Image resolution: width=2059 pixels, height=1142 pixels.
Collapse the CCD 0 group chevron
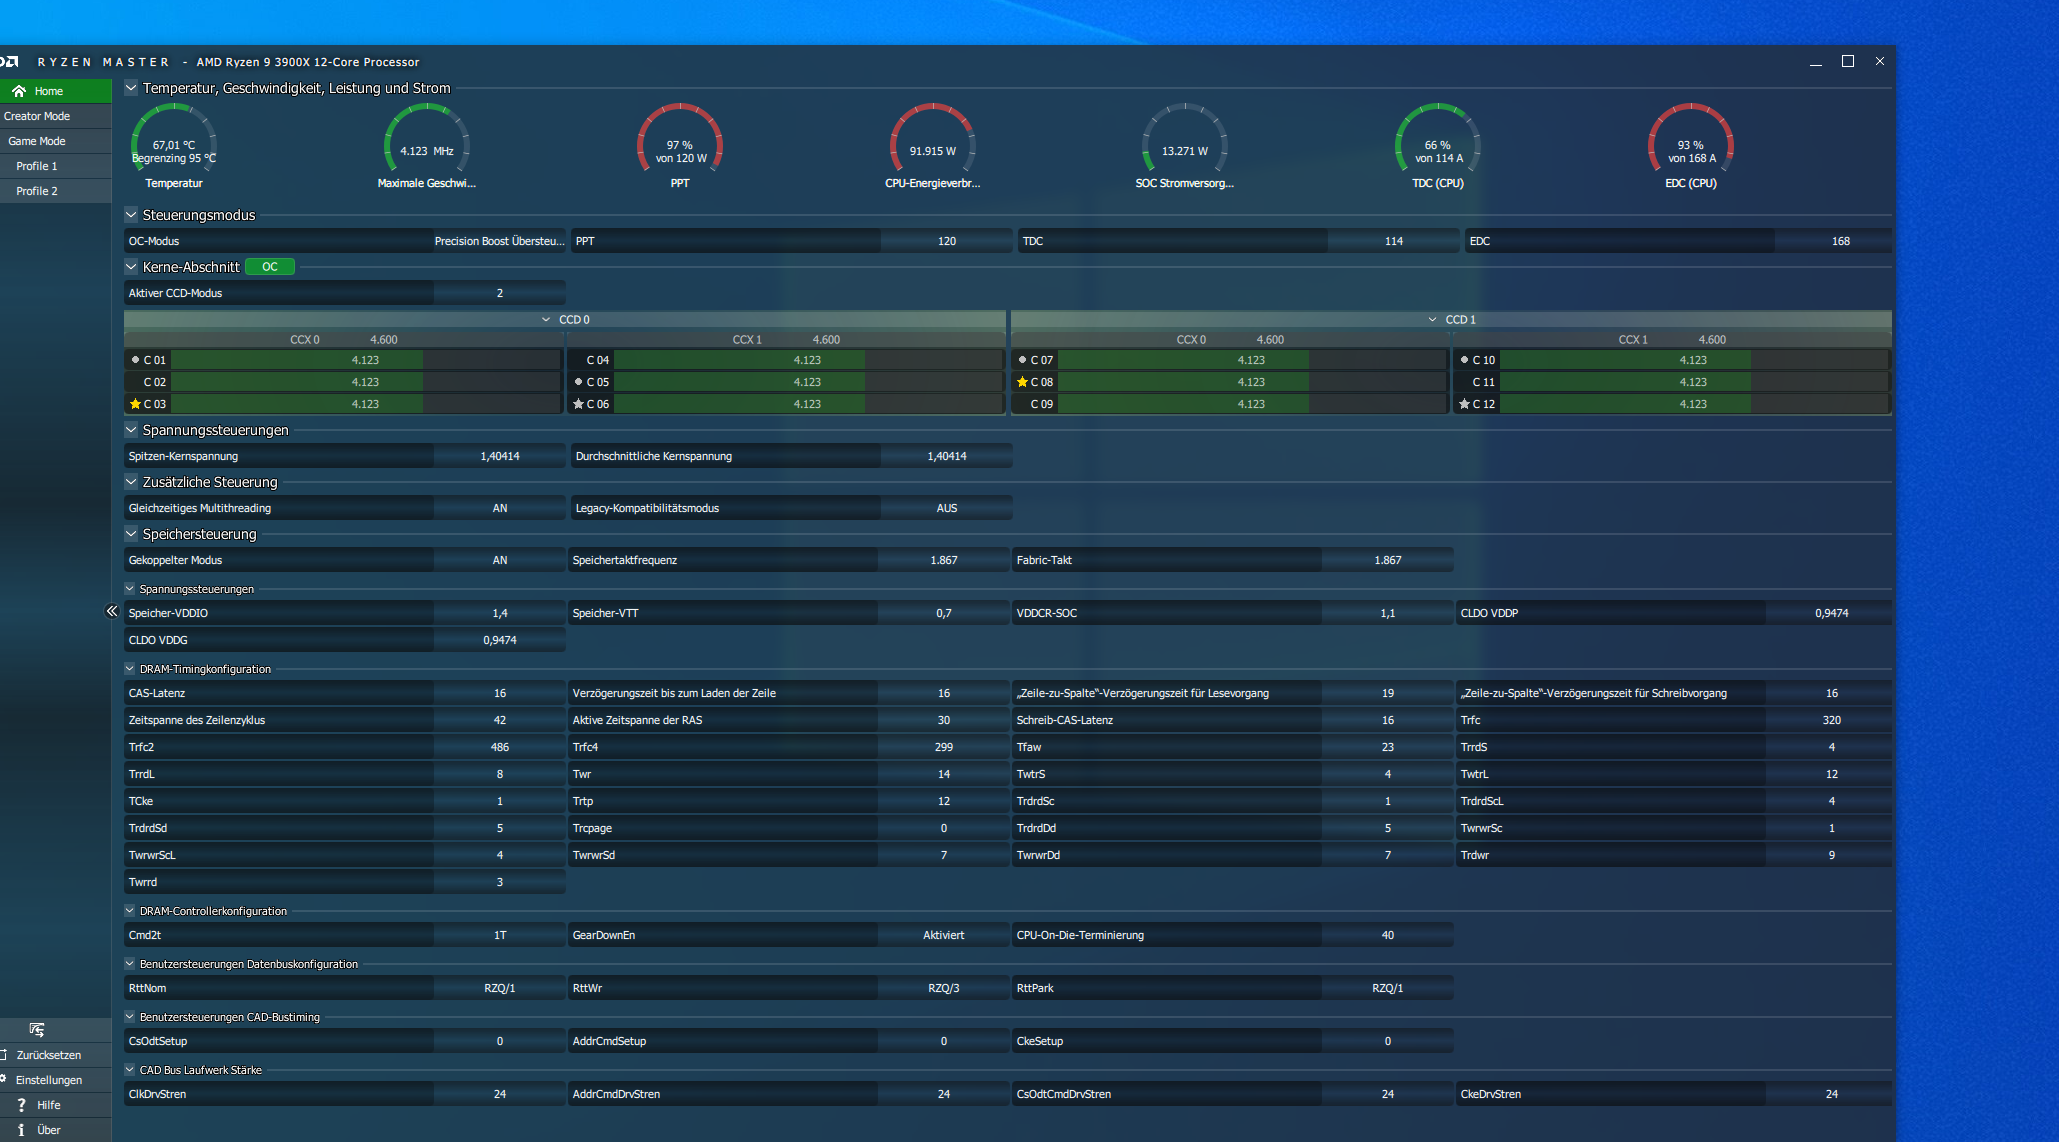[546, 320]
